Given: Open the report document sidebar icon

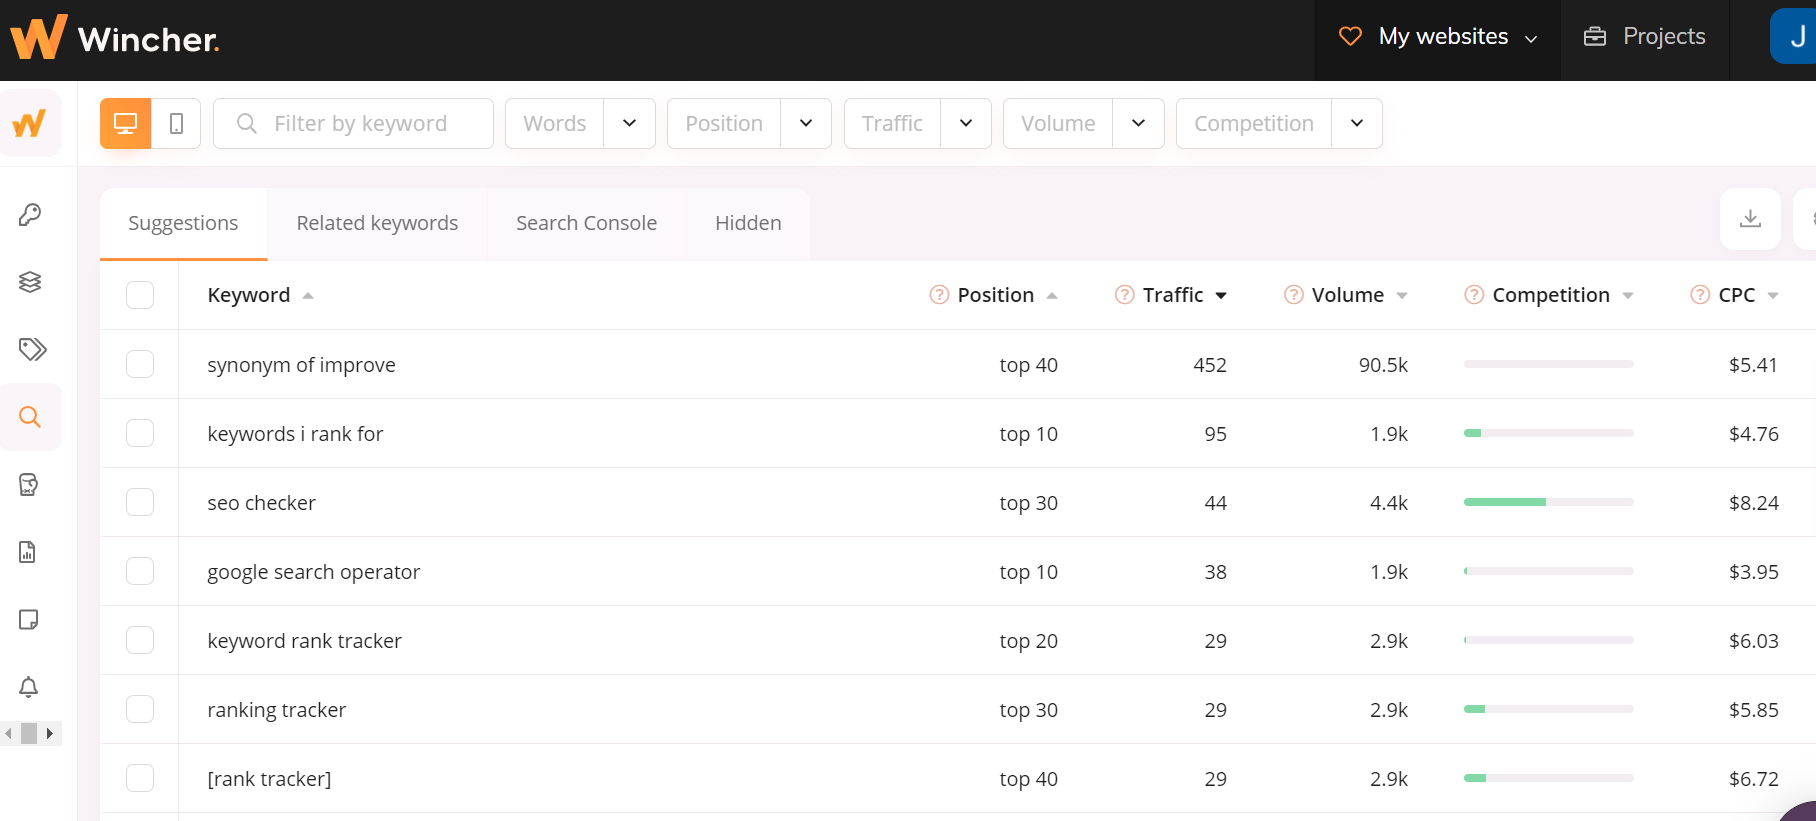Looking at the screenshot, I should 28,552.
